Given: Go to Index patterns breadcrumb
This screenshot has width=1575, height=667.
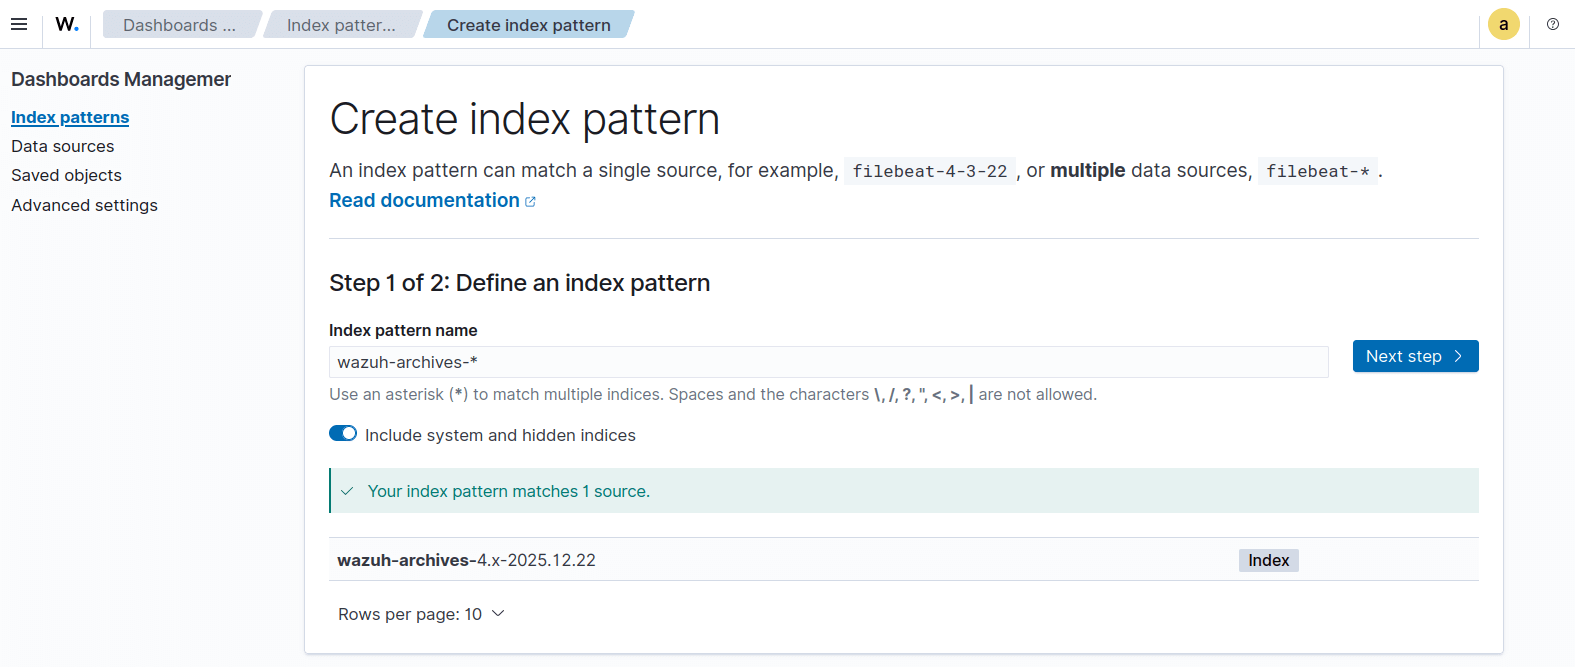Looking at the screenshot, I should pos(341,25).
